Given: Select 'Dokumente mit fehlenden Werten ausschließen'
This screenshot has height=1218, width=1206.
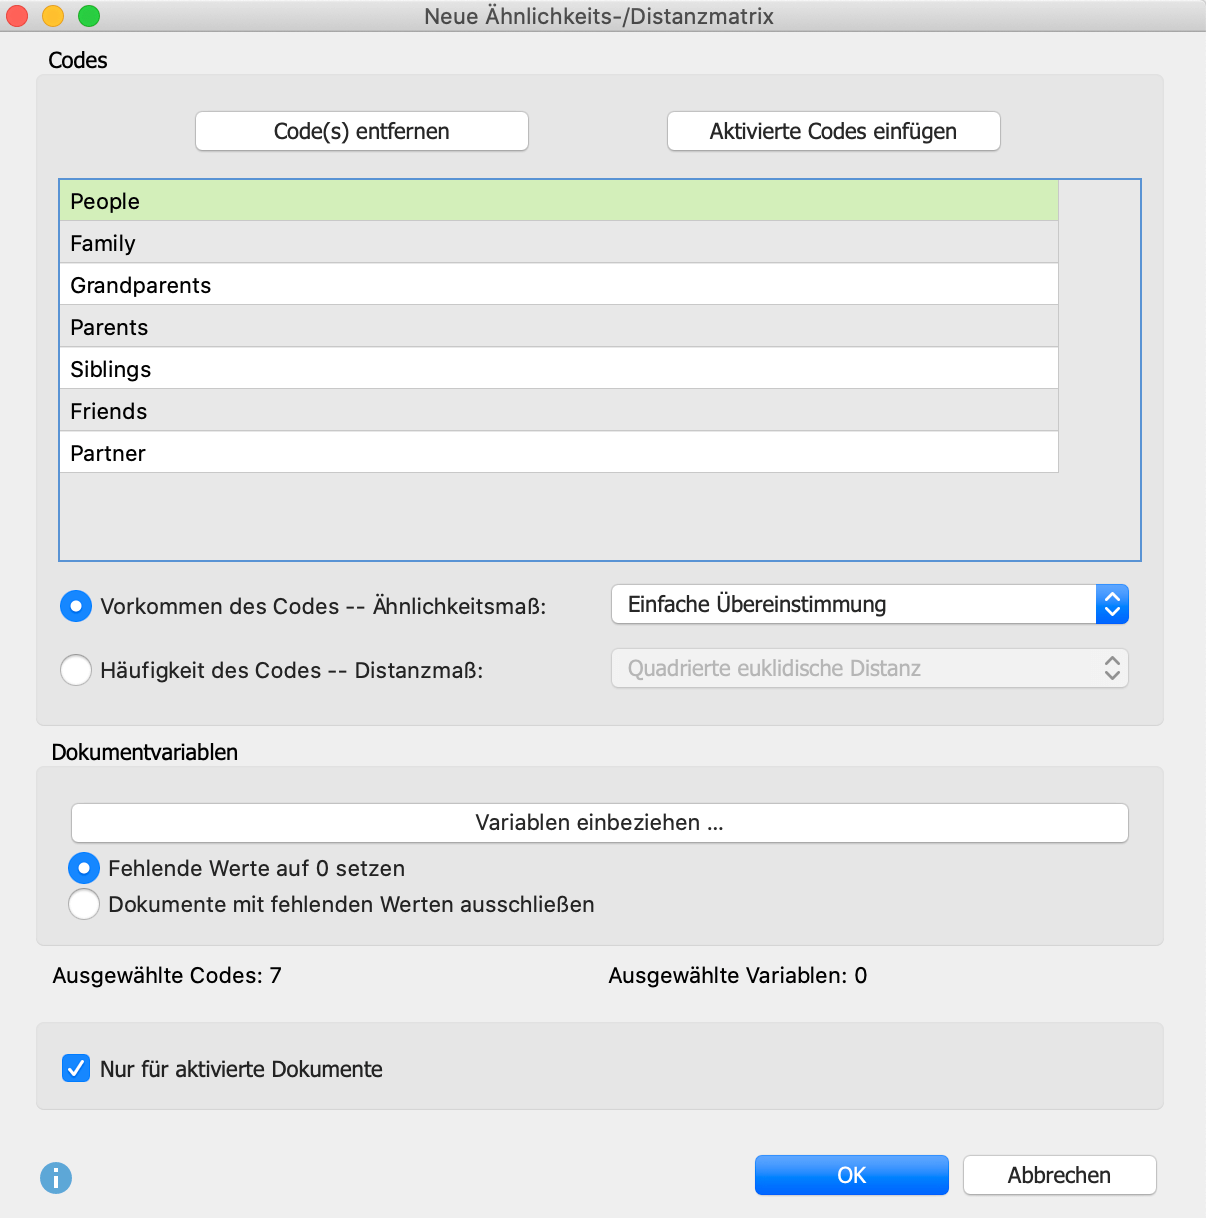Looking at the screenshot, I should coord(84,904).
